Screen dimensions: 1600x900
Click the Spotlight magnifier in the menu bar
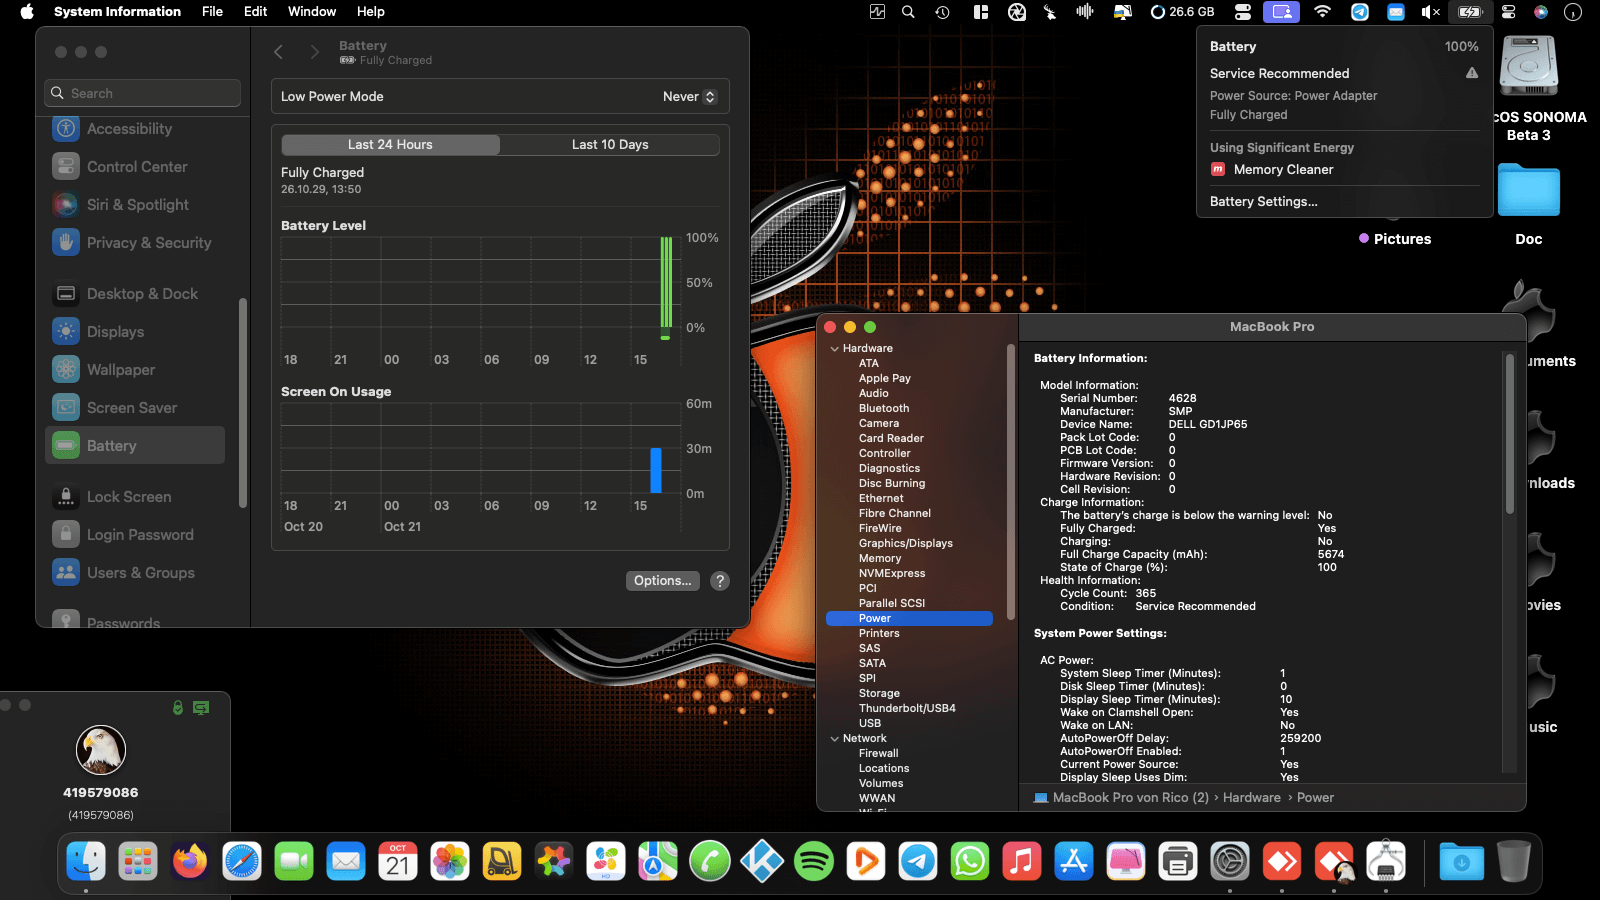(908, 12)
